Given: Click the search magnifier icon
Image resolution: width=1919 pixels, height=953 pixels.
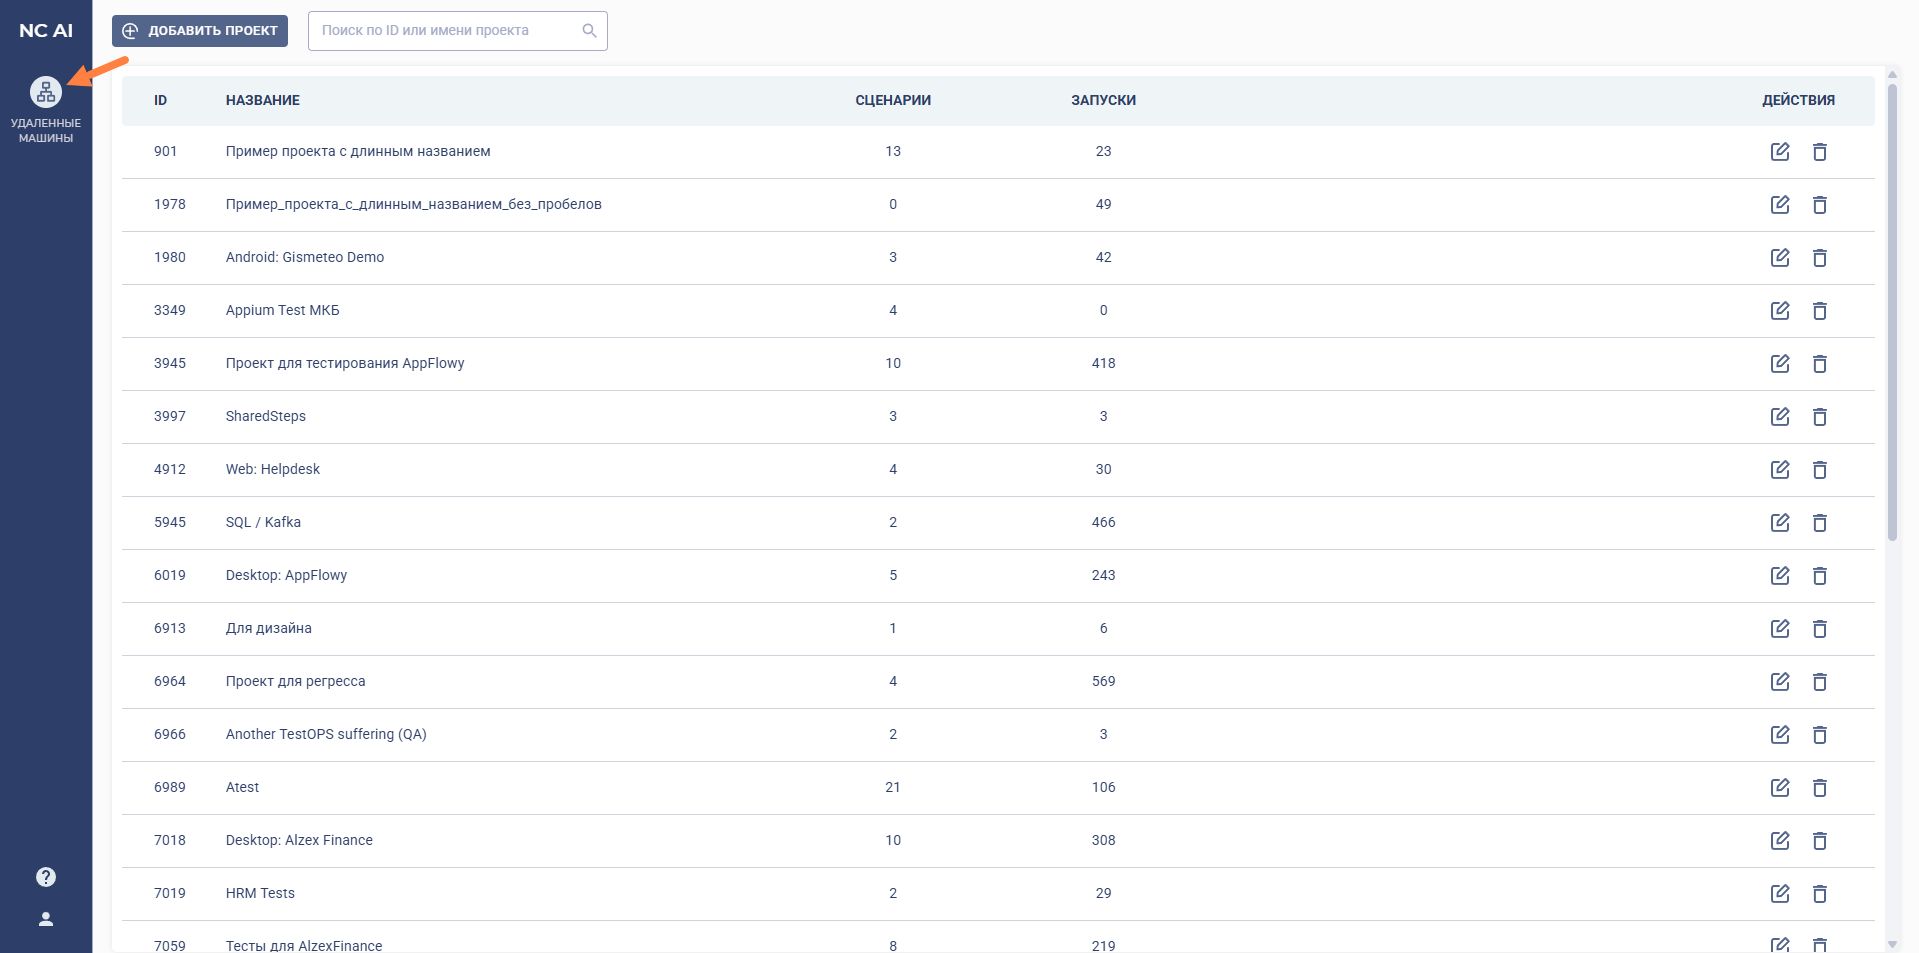Looking at the screenshot, I should [589, 31].
